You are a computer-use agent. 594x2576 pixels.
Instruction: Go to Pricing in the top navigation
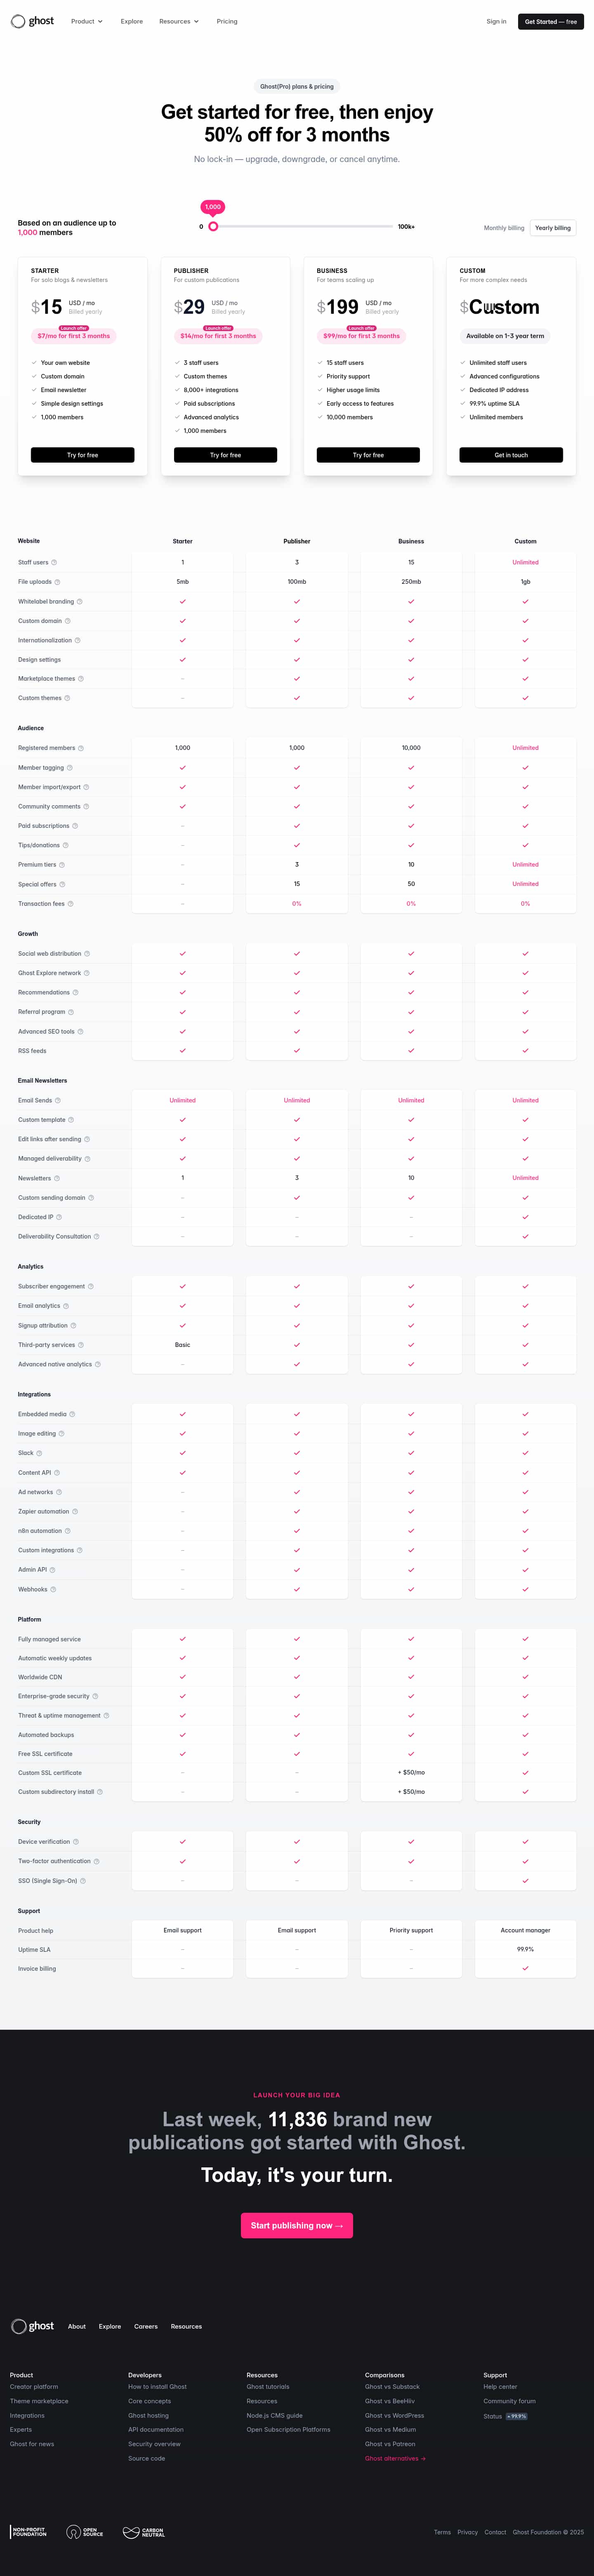click(x=227, y=21)
